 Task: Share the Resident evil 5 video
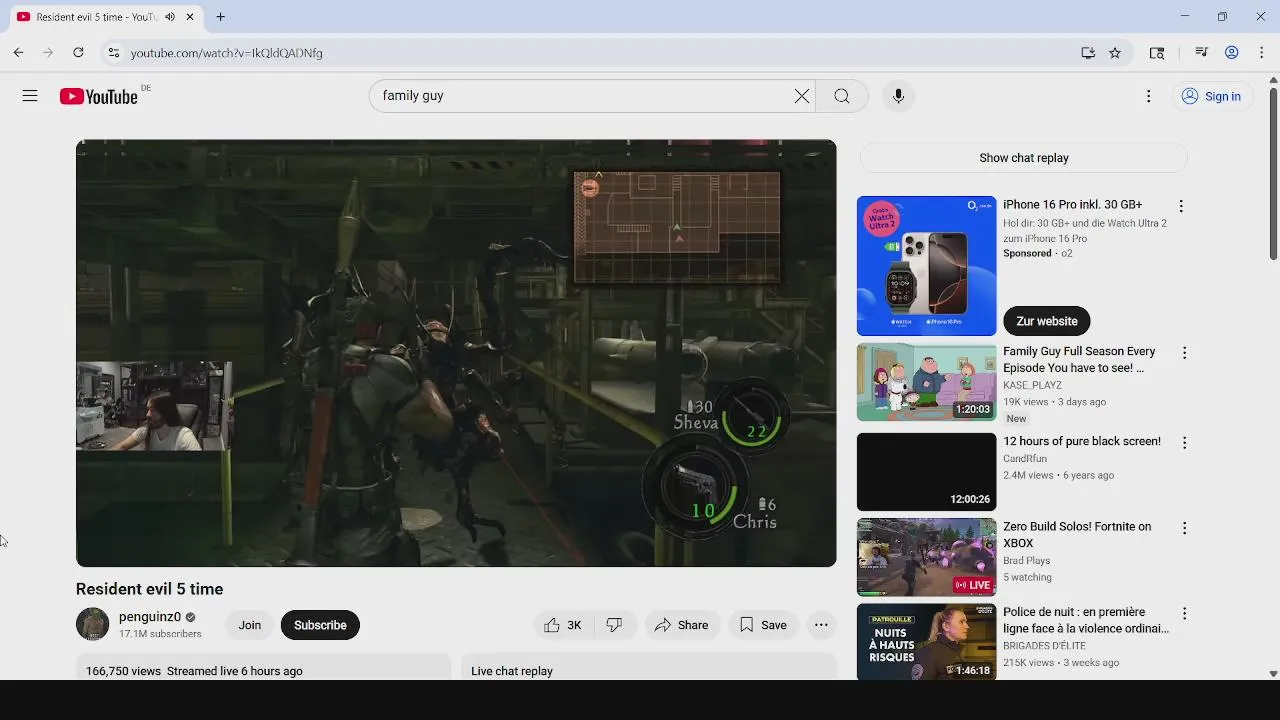[x=681, y=625]
